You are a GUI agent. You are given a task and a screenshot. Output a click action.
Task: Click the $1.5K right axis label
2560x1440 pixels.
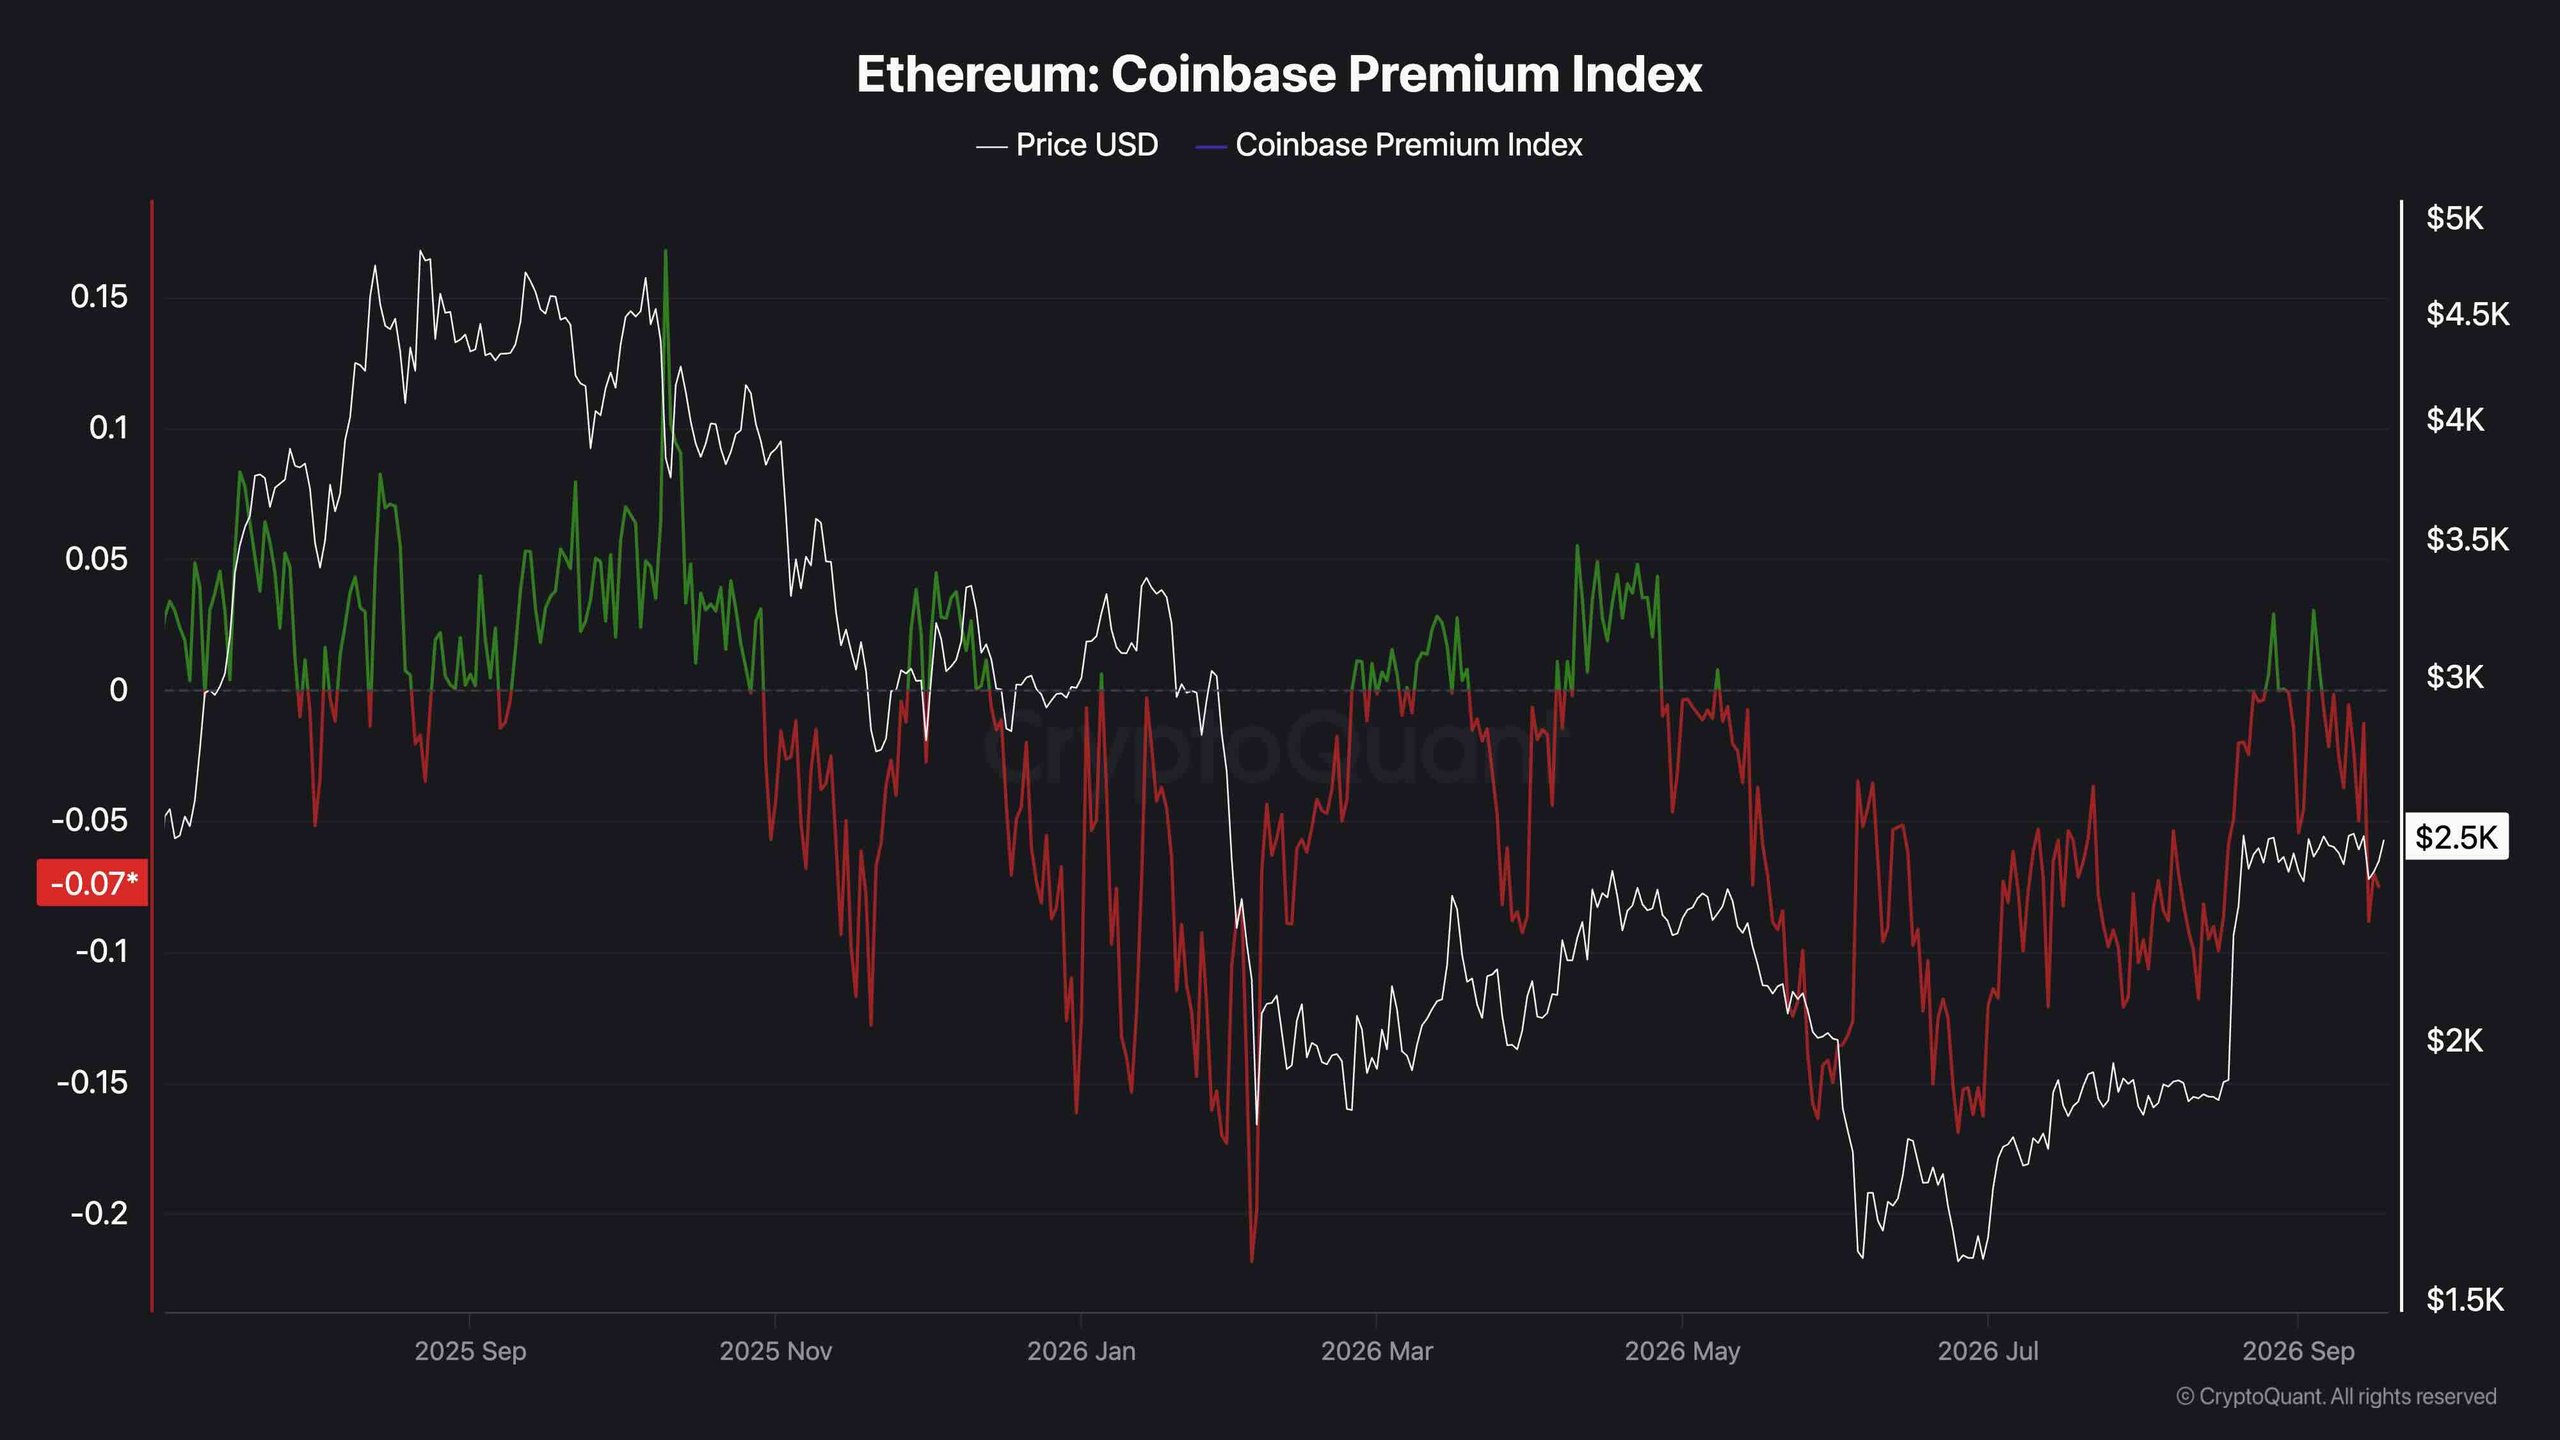pos(2465,1300)
